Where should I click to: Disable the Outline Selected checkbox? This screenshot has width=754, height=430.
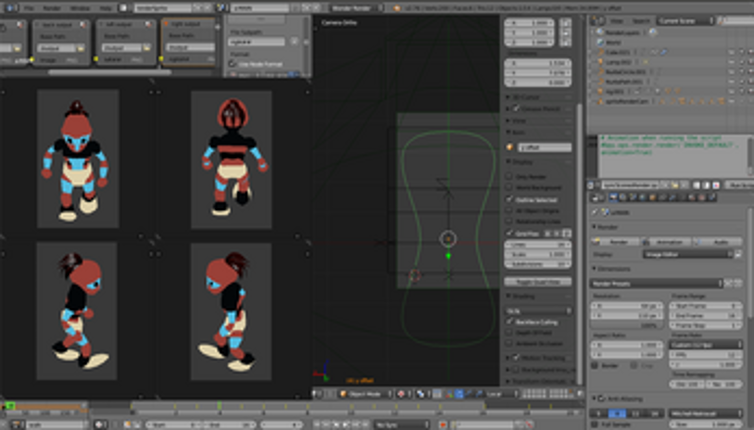coord(509,199)
